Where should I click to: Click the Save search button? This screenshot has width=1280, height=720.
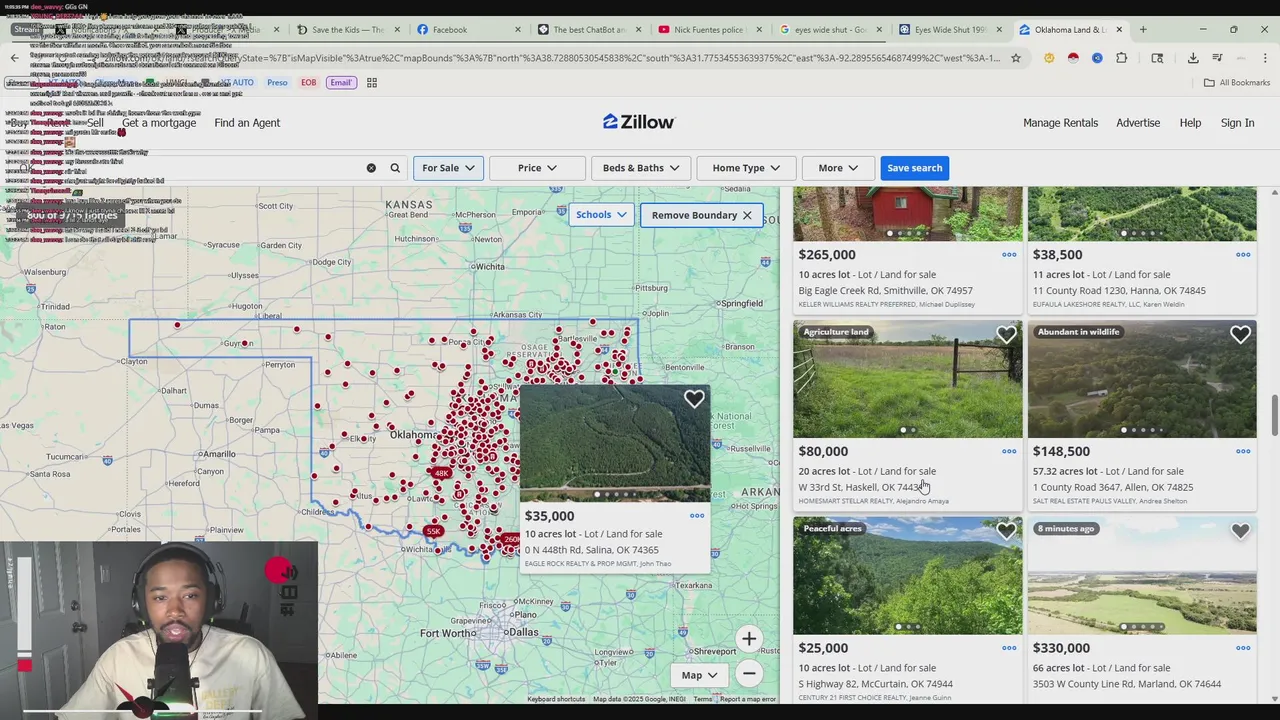[x=914, y=168]
